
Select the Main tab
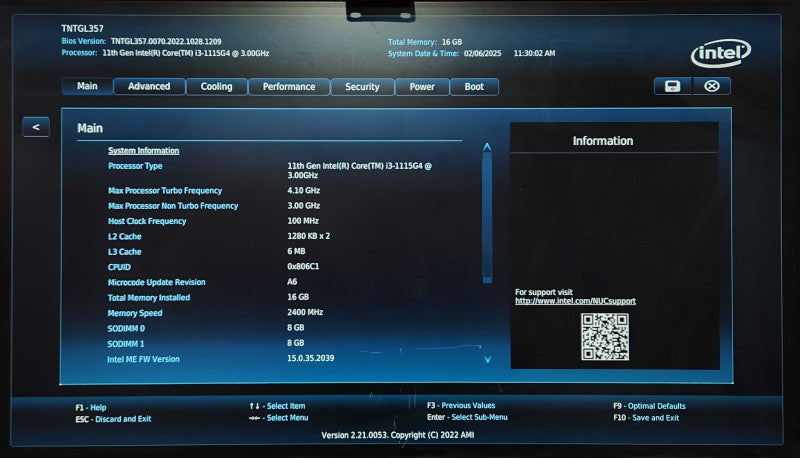[87, 86]
